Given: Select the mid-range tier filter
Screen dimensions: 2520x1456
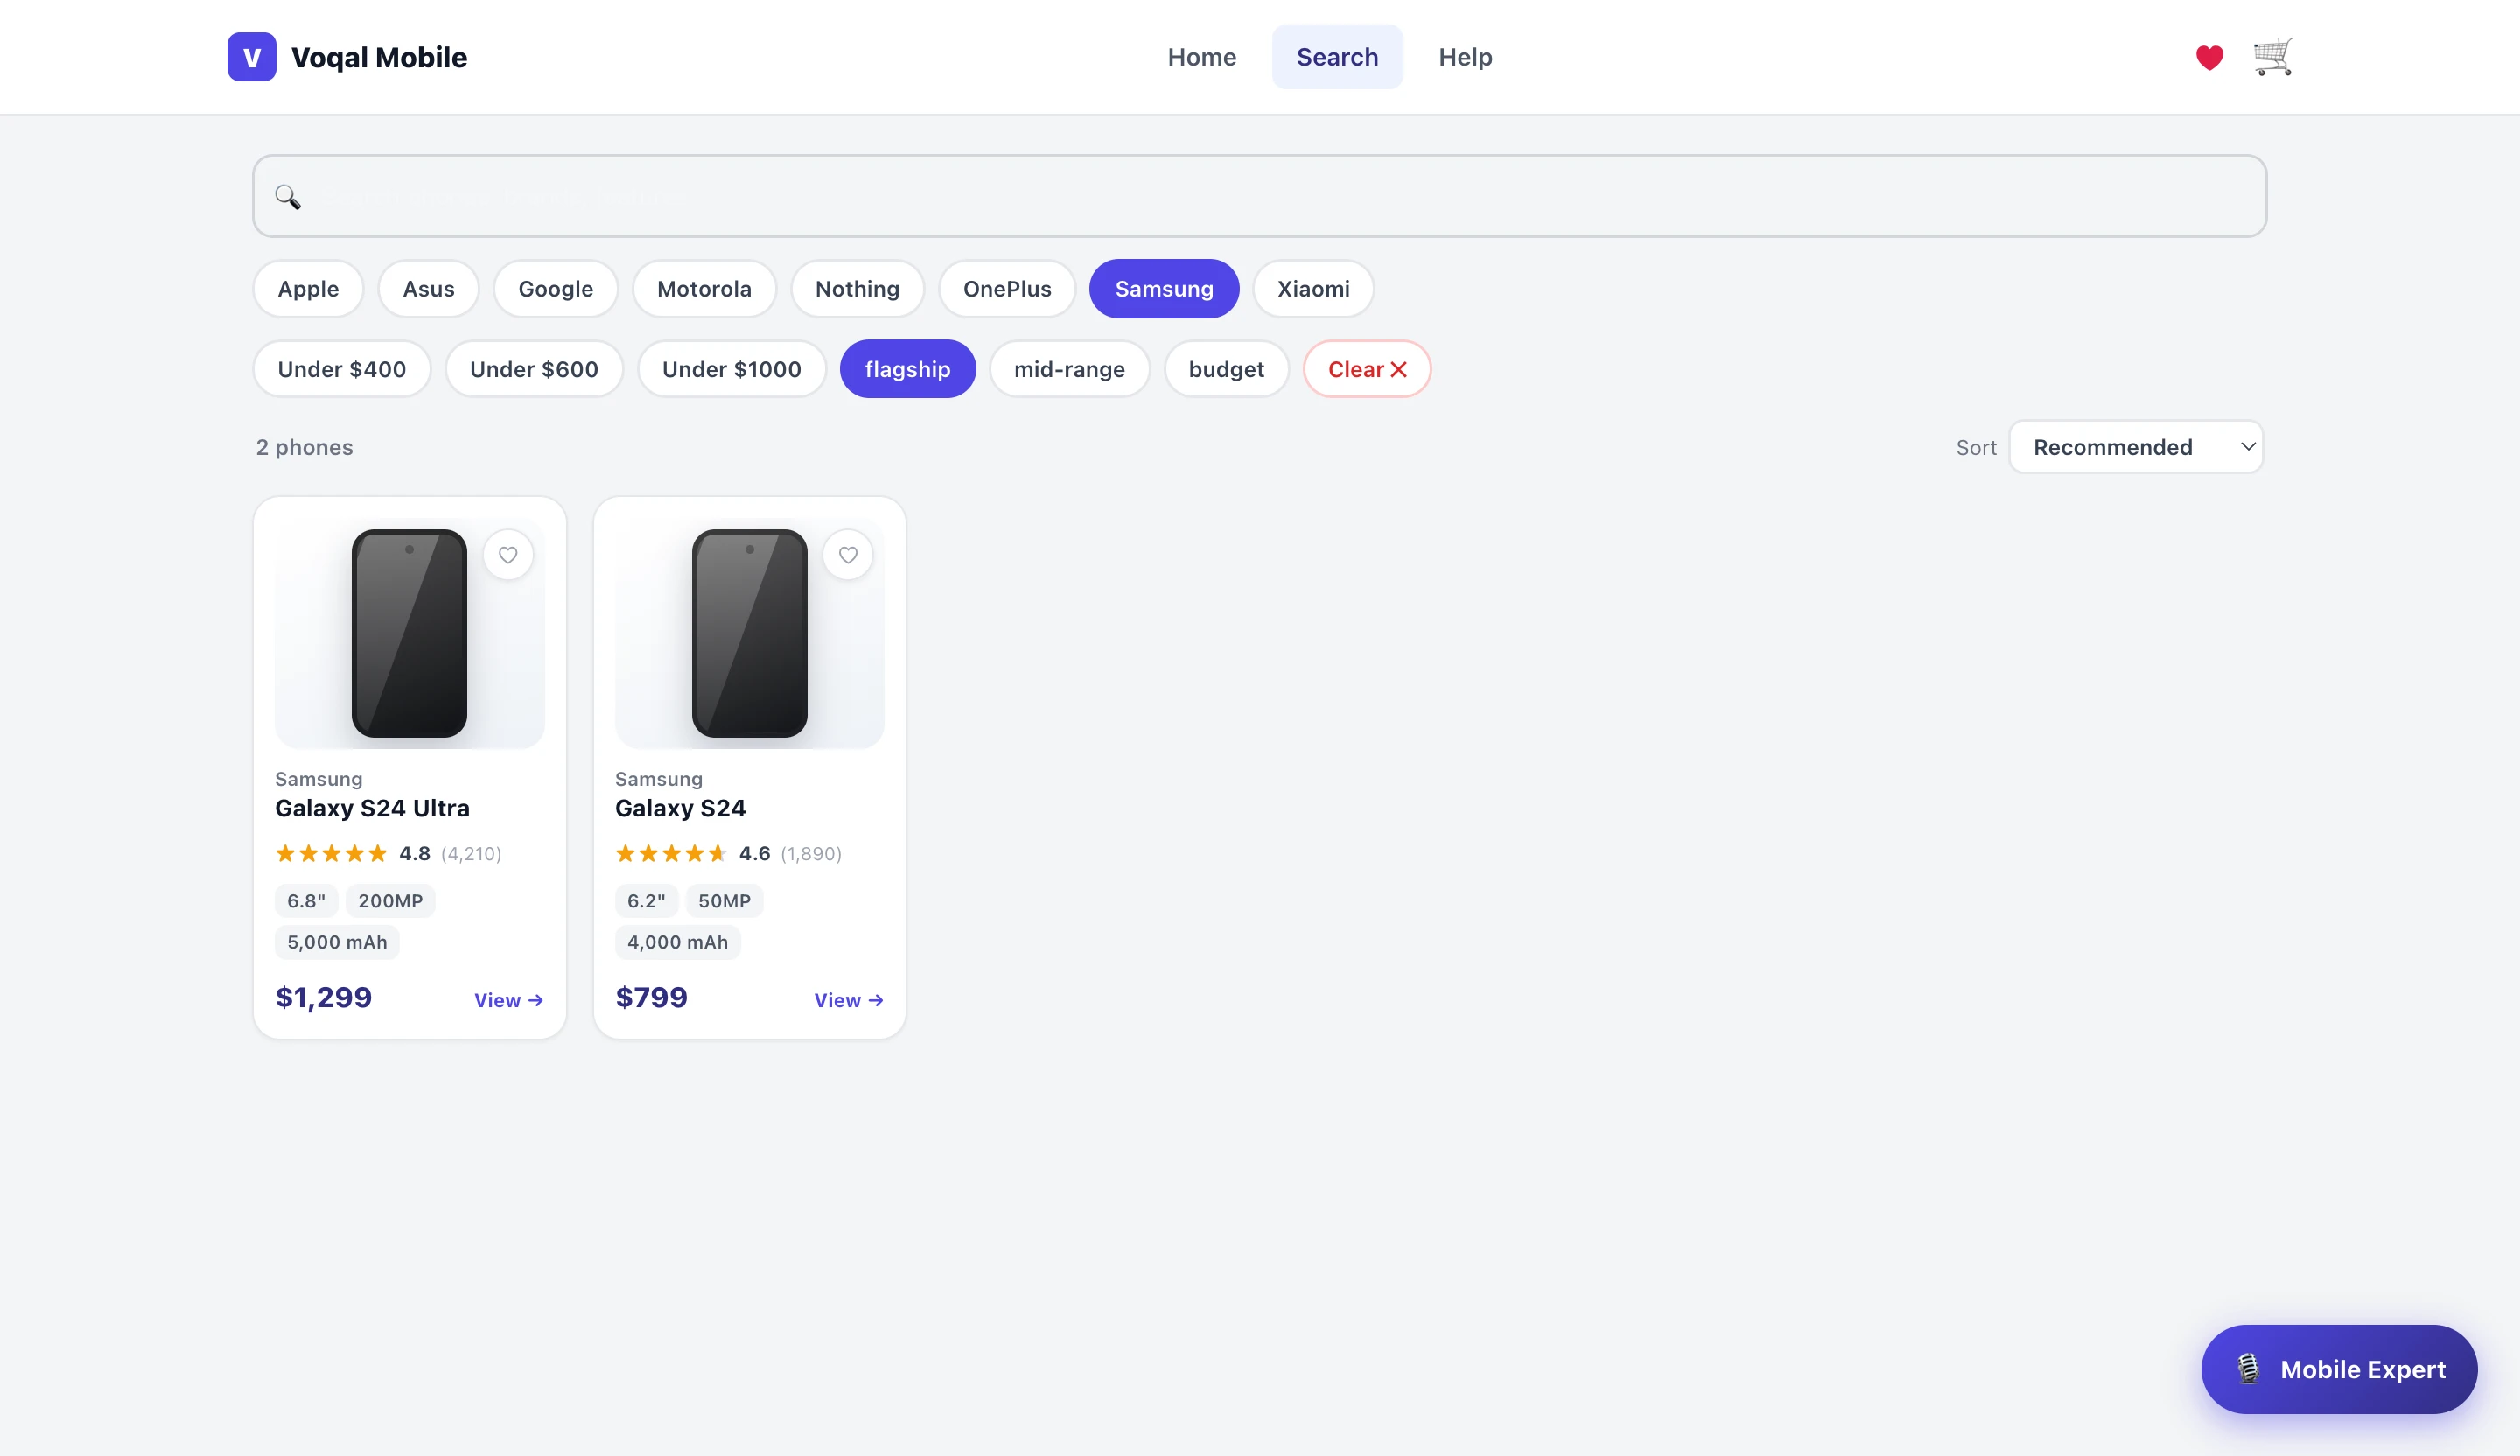Looking at the screenshot, I should (x=1069, y=369).
